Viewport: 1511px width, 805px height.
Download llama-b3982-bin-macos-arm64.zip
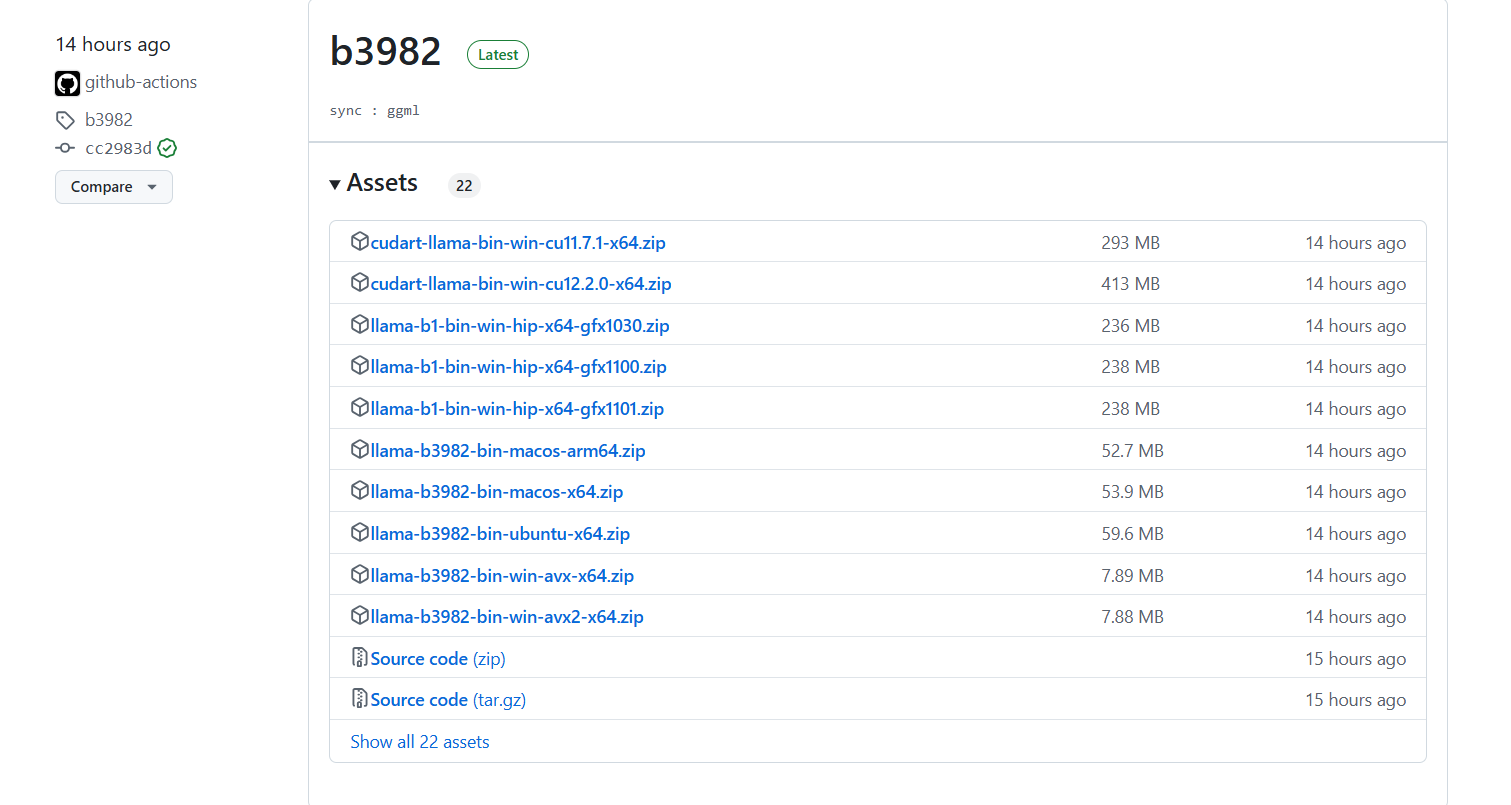[x=508, y=451]
